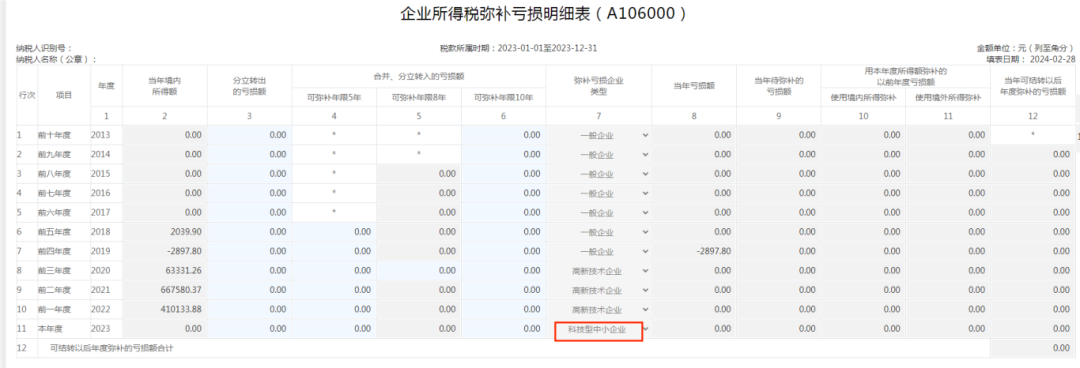Open enterprise type dropdown for year 2020
The height and width of the screenshot is (368, 1080).
599,270
